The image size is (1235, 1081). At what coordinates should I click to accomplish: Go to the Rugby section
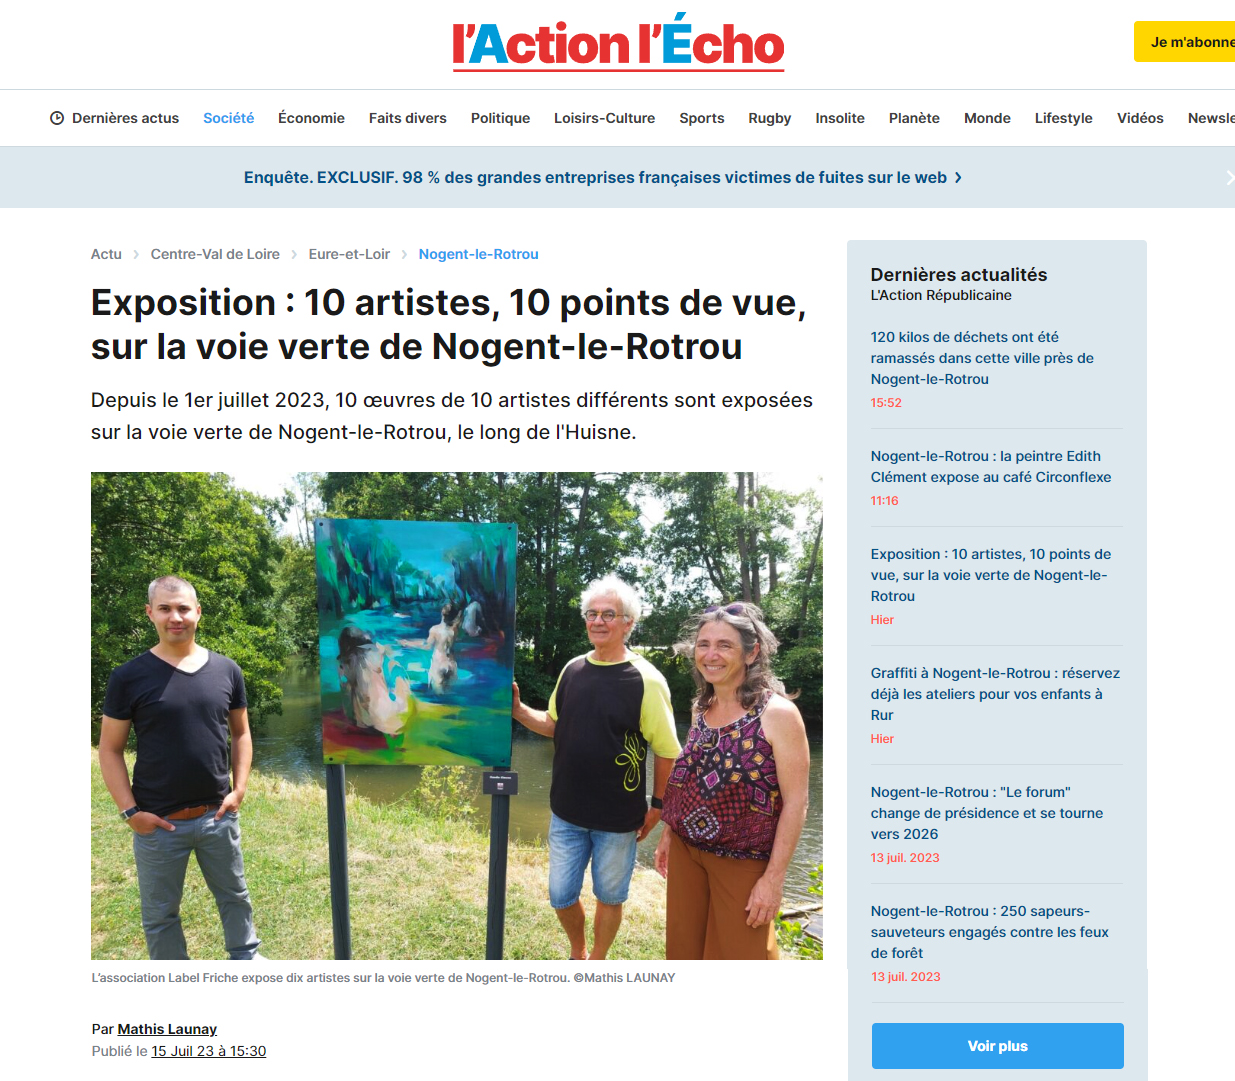770,118
